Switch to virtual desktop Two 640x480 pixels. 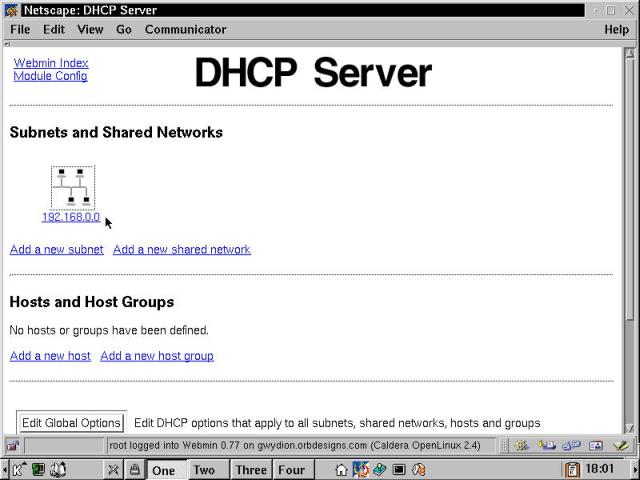point(204,469)
